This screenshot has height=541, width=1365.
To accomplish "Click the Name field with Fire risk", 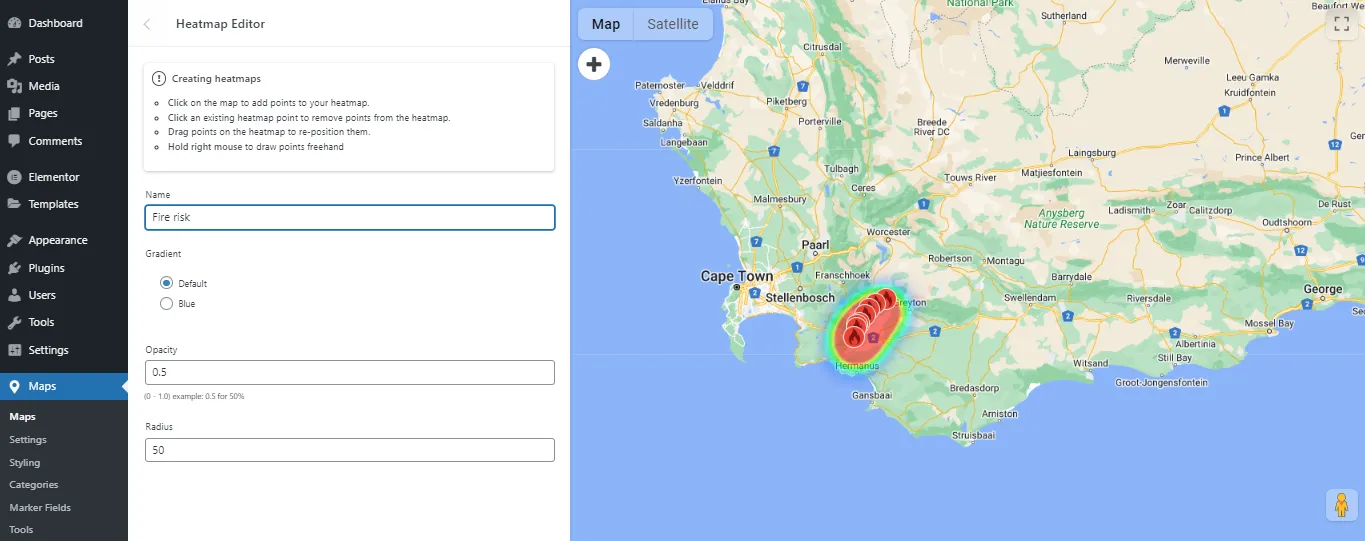I will (350, 217).
